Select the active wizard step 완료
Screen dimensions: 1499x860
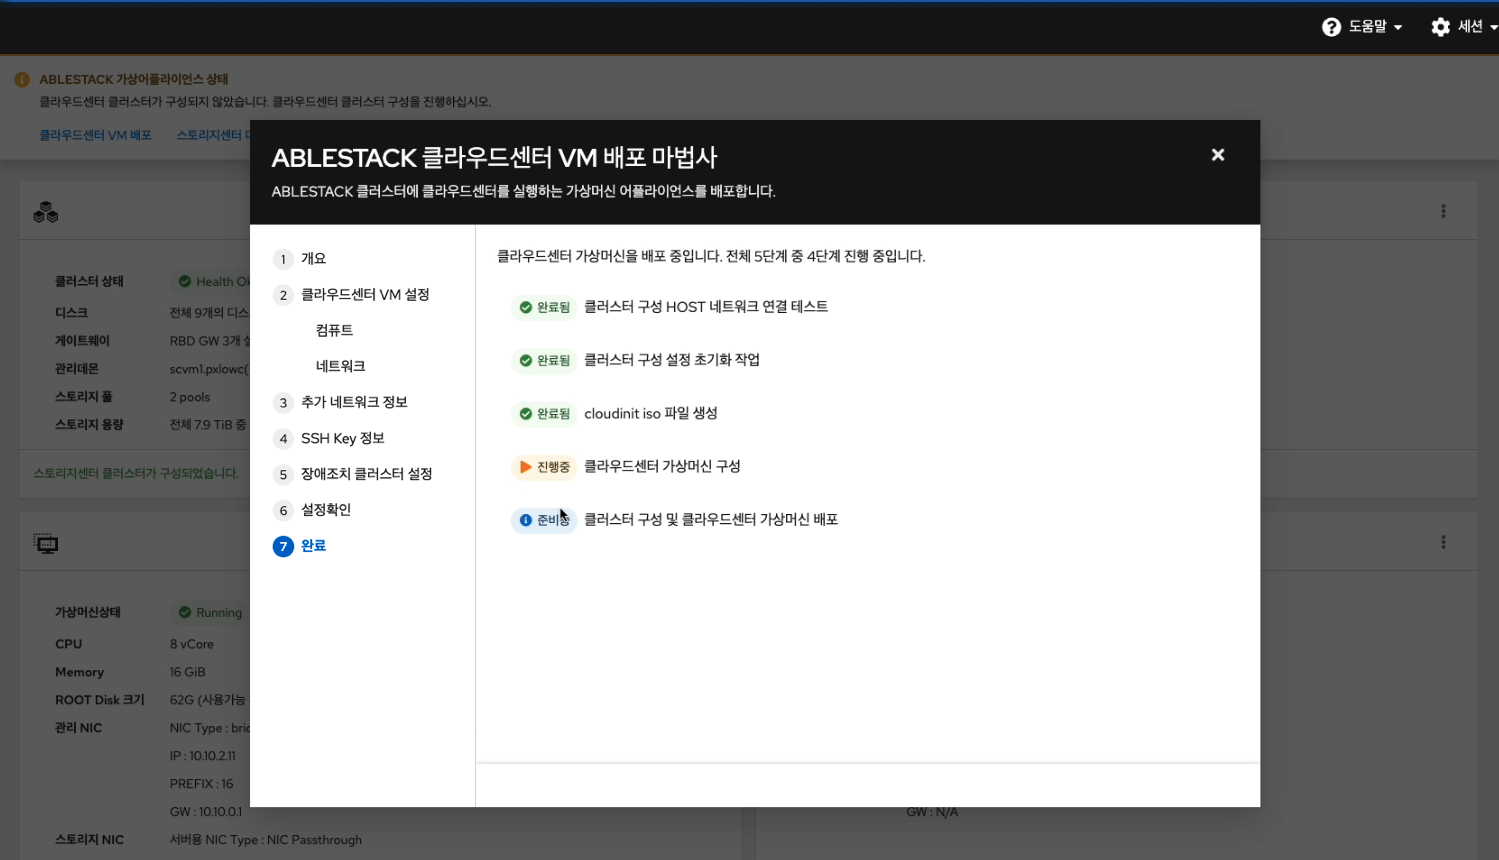pos(300,546)
